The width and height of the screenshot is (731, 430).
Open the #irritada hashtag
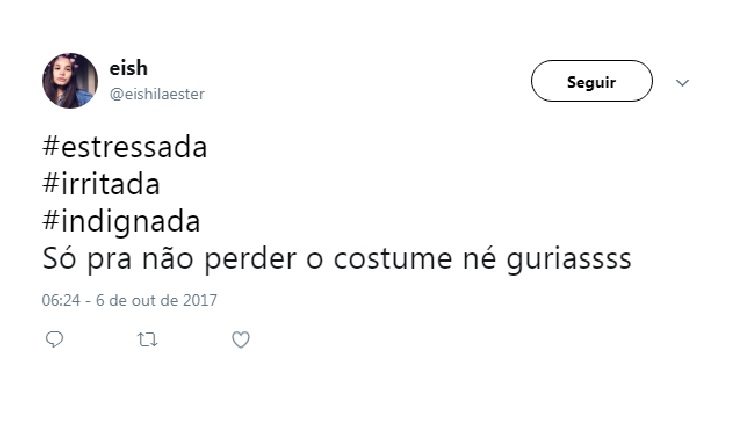pyautogui.click(x=101, y=184)
